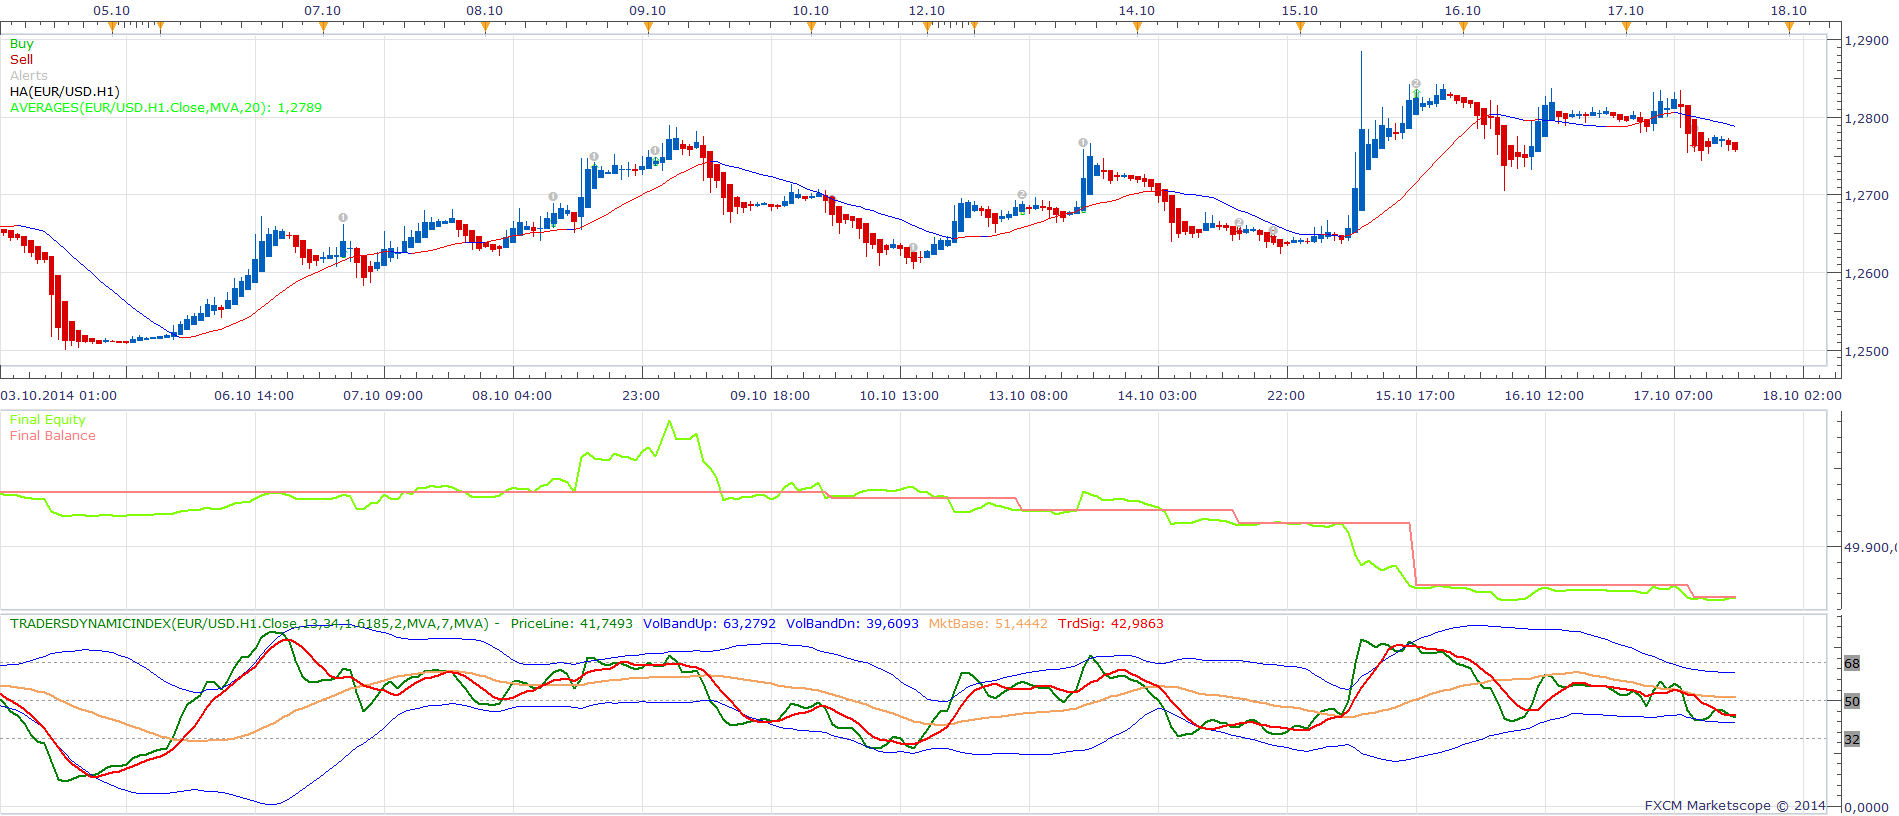Click the orange day marker under 05.10
Image resolution: width=1899 pixels, height=816 pixels.
(112, 28)
